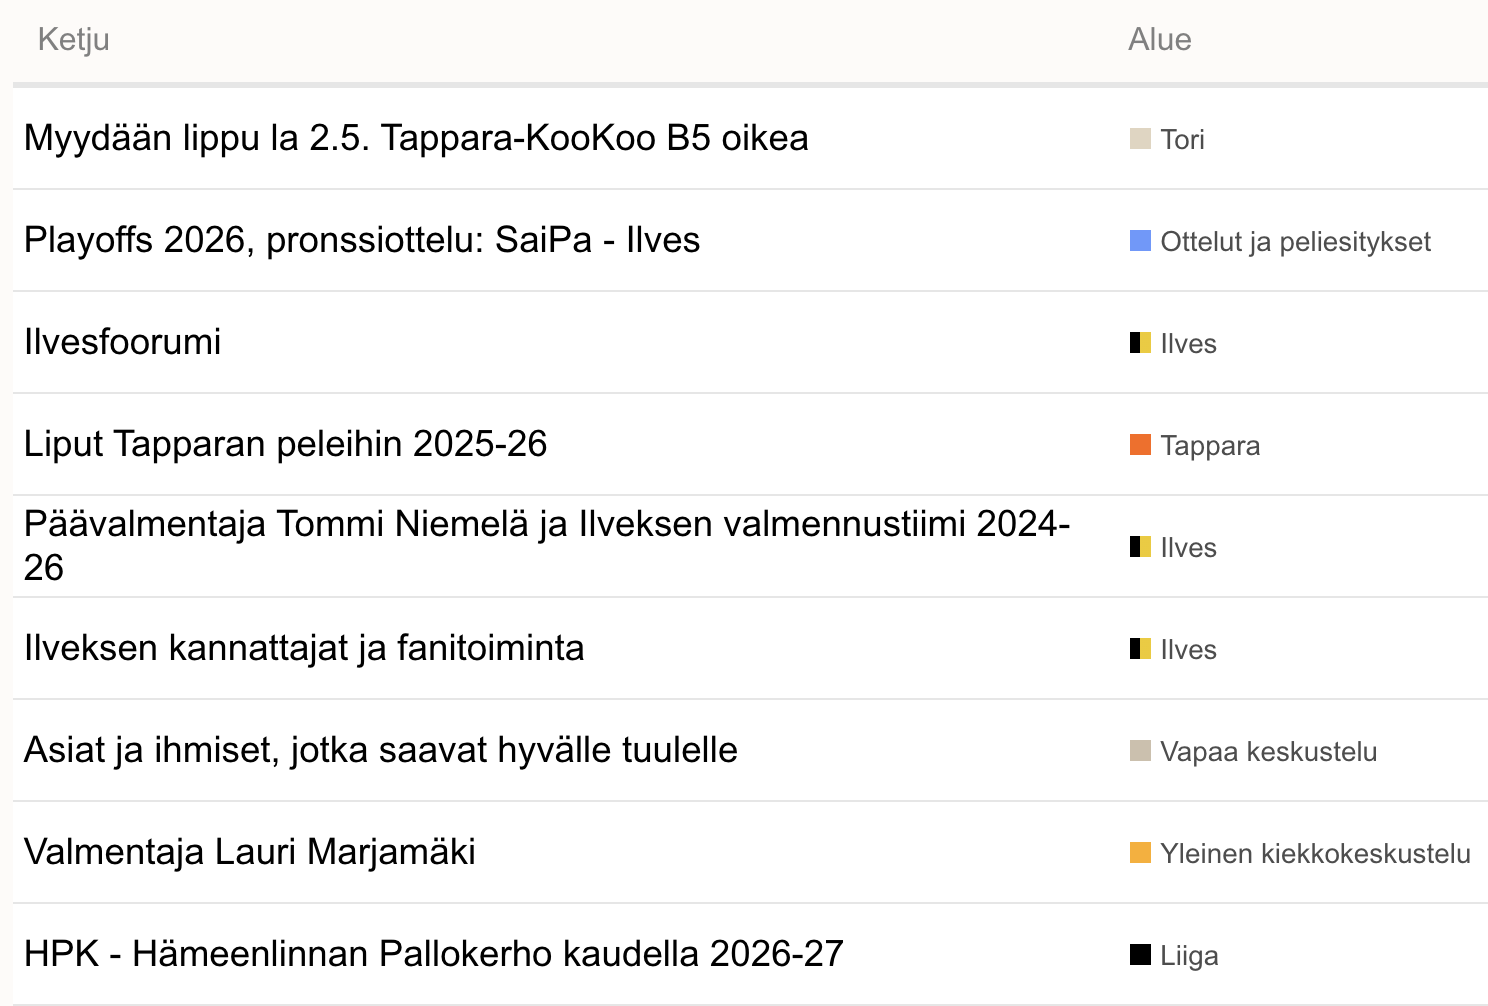Screen dimensions: 1488x1006
Task: Go to the Liiga forum area
Action: pos(1189,955)
